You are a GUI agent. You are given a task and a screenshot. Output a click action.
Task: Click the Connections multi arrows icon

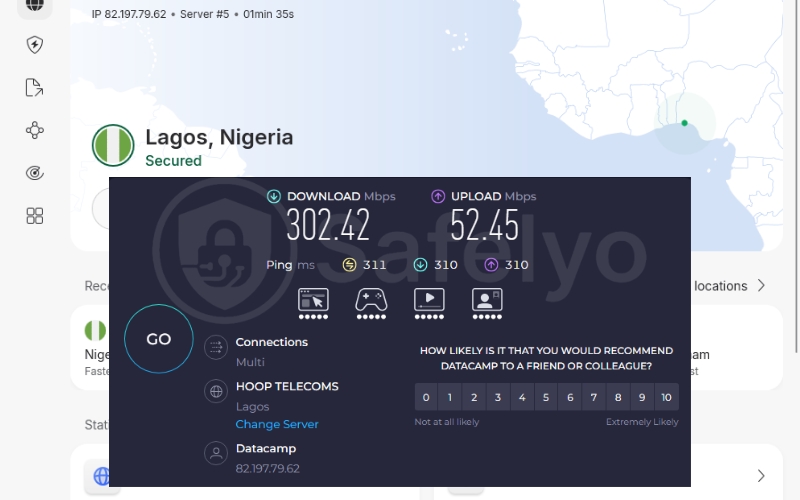(216, 347)
